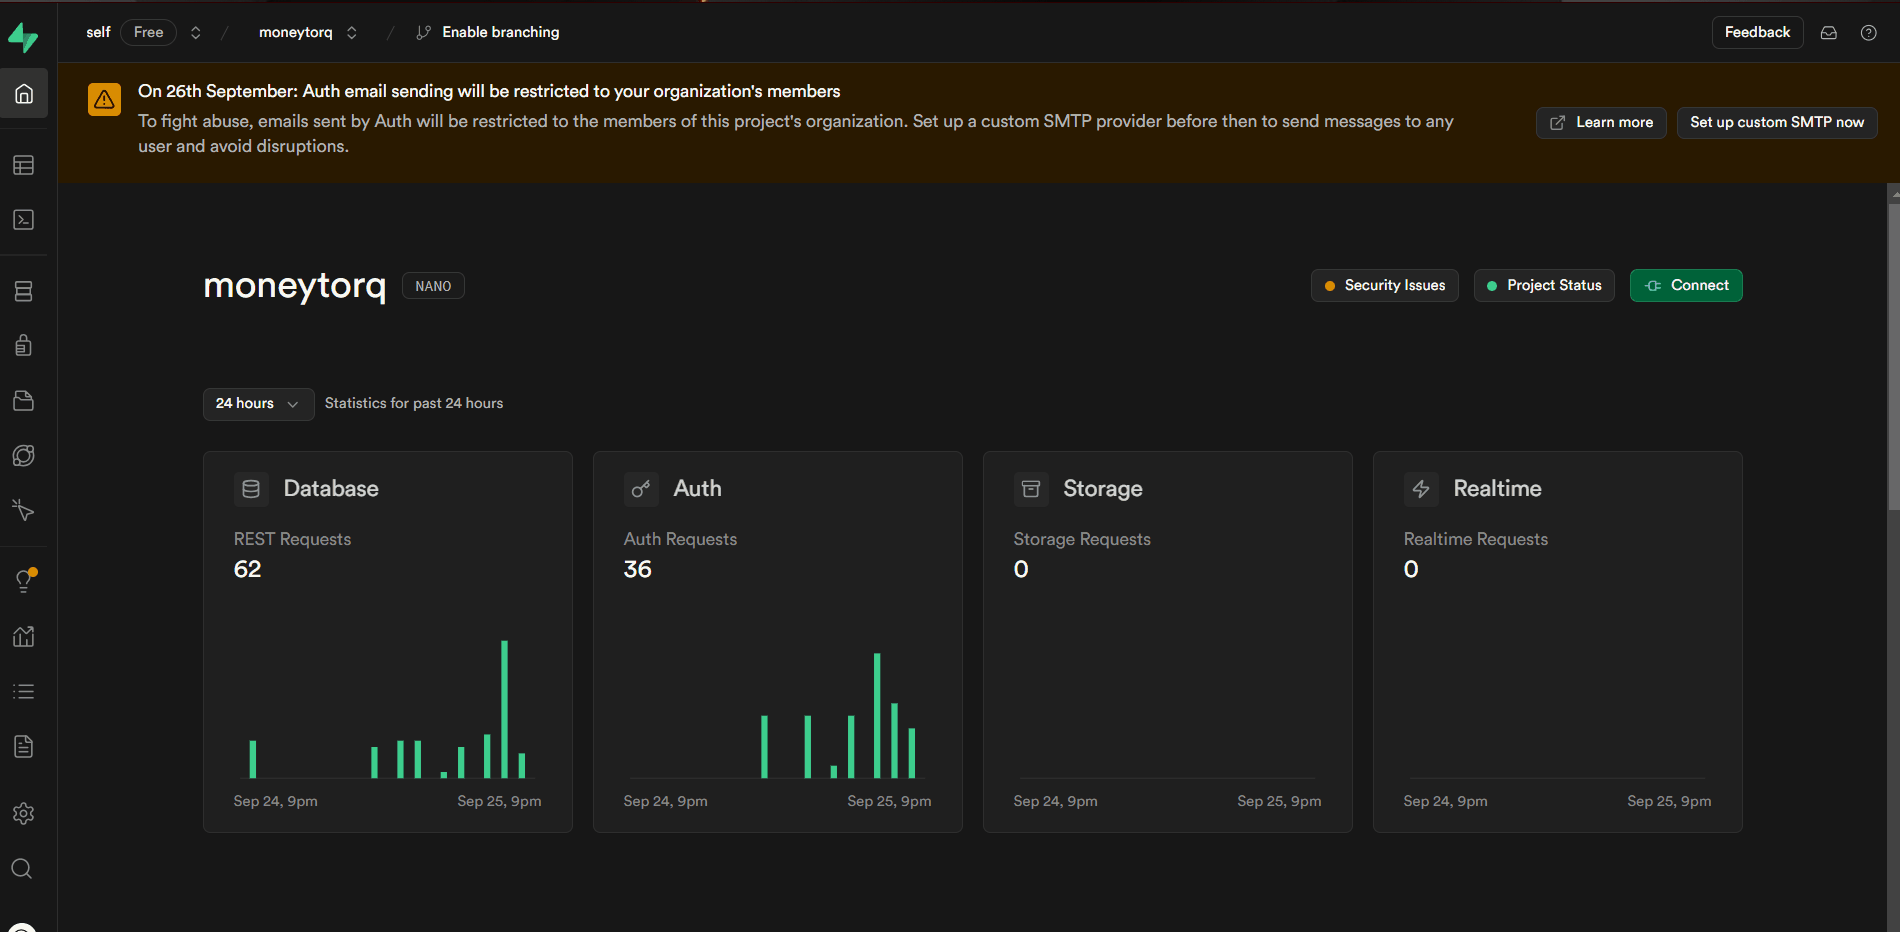Open the Storage card heading
The height and width of the screenshot is (932, 1900).
(1103, 489)
